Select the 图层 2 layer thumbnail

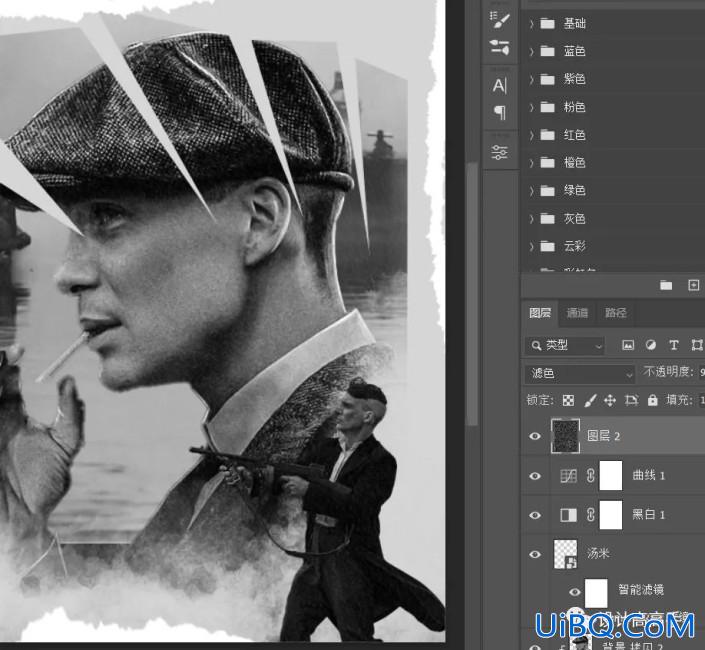[x=565, y=436]
